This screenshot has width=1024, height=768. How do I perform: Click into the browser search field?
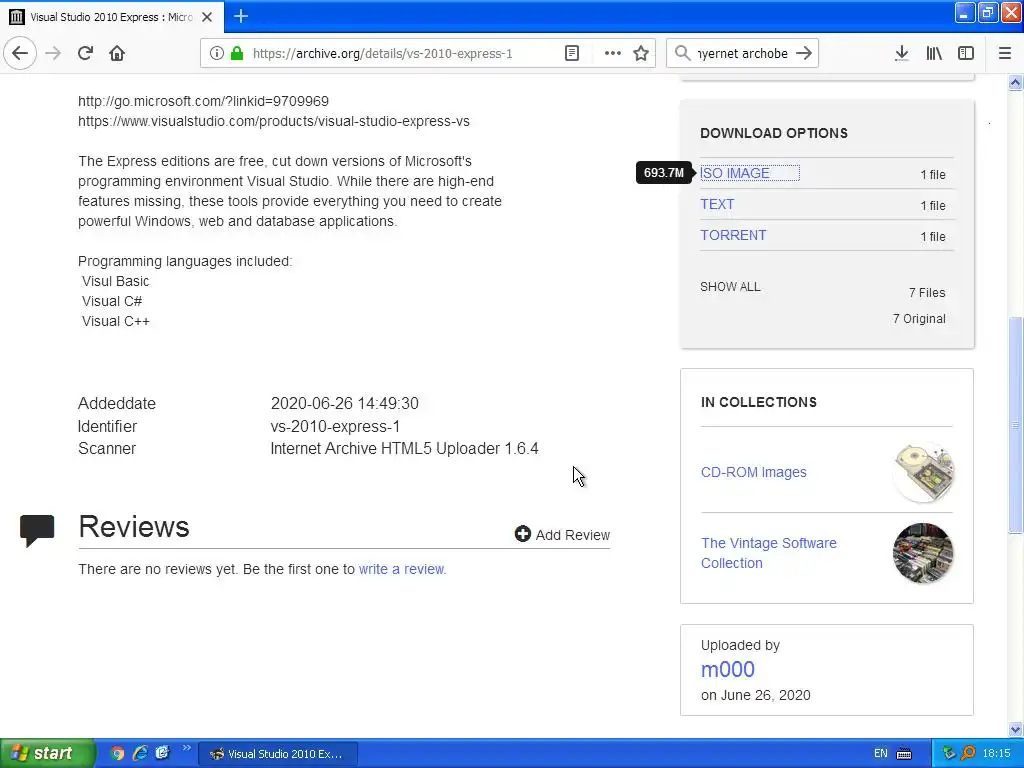743,53
